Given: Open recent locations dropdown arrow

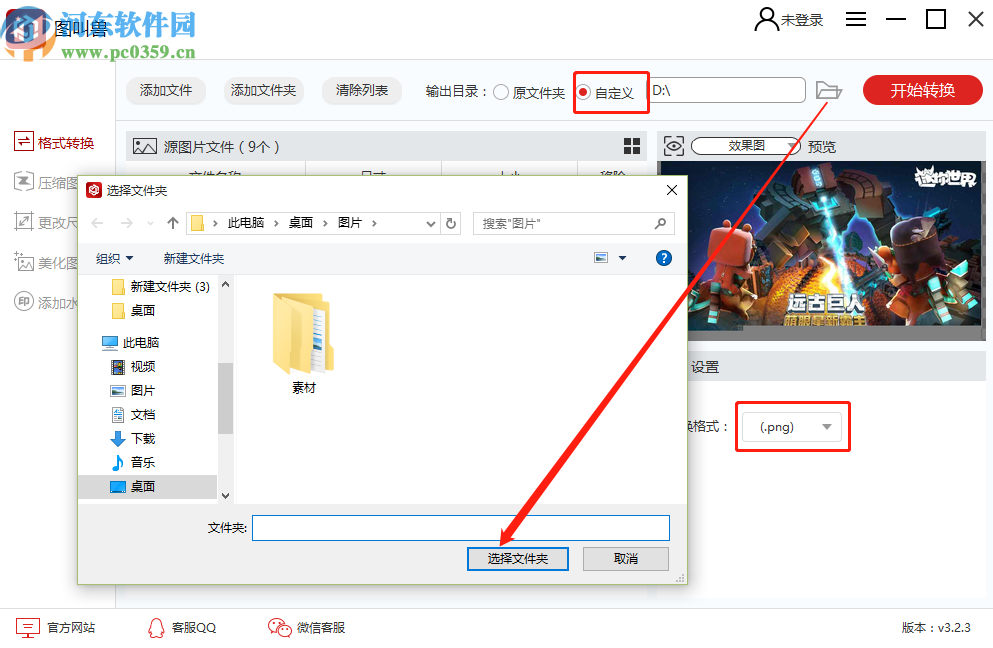Looking at the screenshot, I should click(150, 223).
